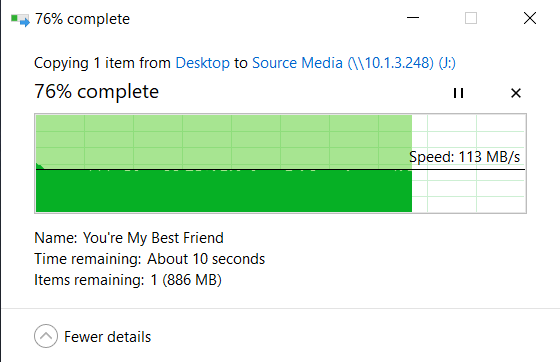Collapse the dialog with Fewer details chevron
This screenshot has height=362, width=560.
click(x=46, y=336)
